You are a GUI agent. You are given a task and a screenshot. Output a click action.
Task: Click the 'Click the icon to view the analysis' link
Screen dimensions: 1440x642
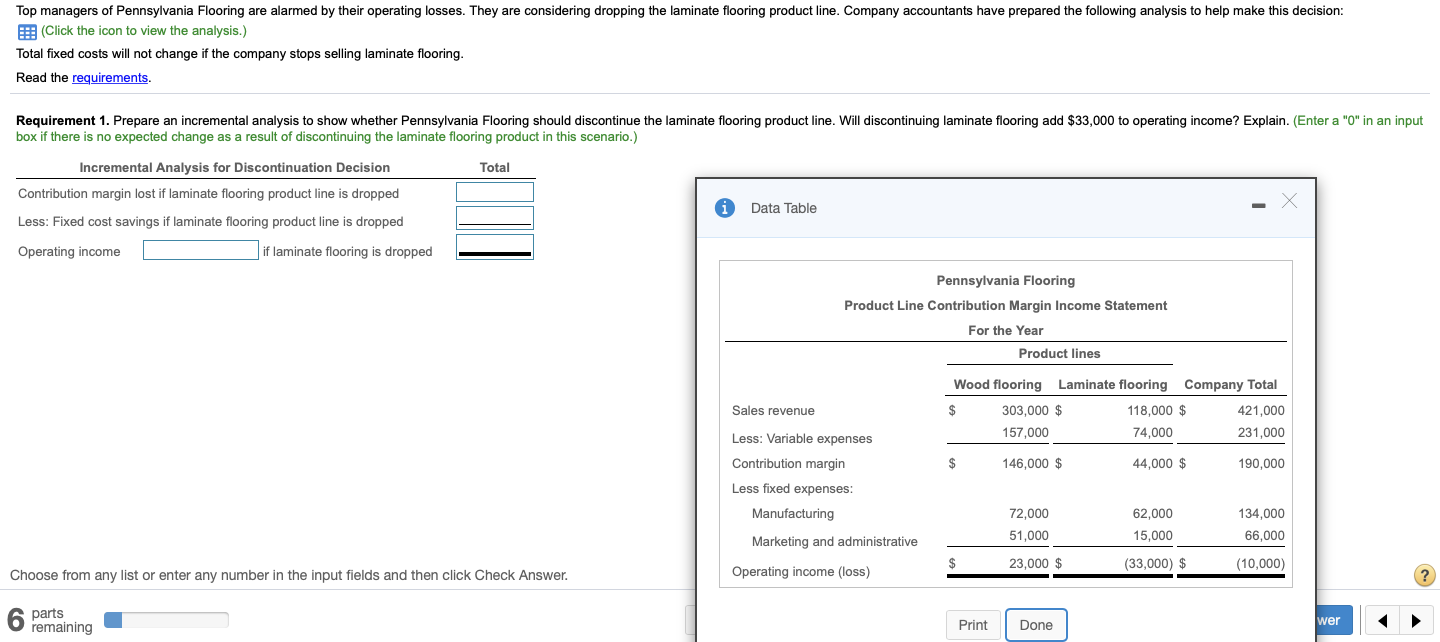pyautogui.click(x=144, y=30)
